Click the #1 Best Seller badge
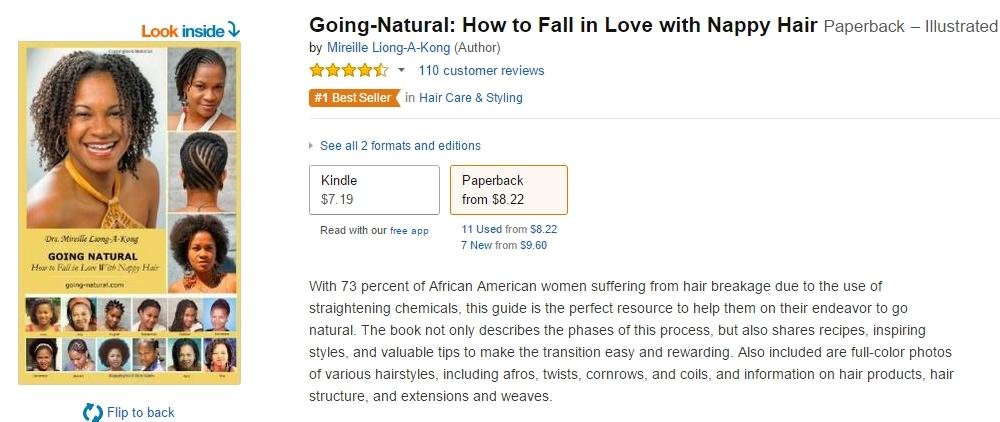The height and width of the screenshot is (422, 1000). click(354, 97)
